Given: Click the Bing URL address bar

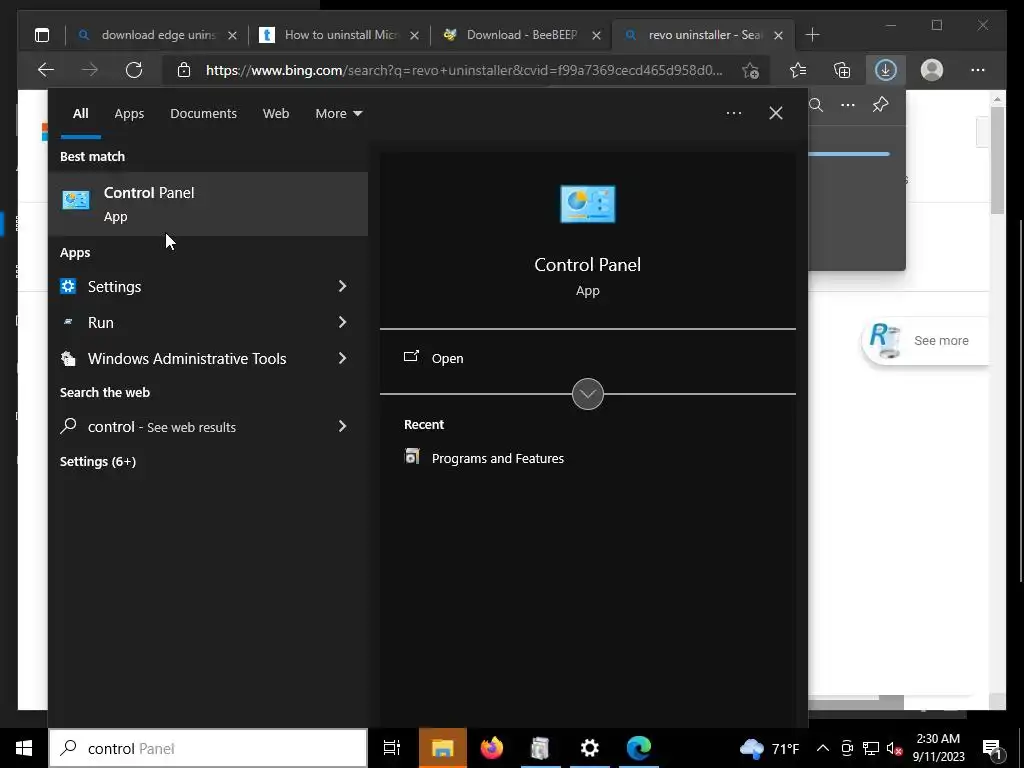Looking at the screenshot, I should click(464, 70).
